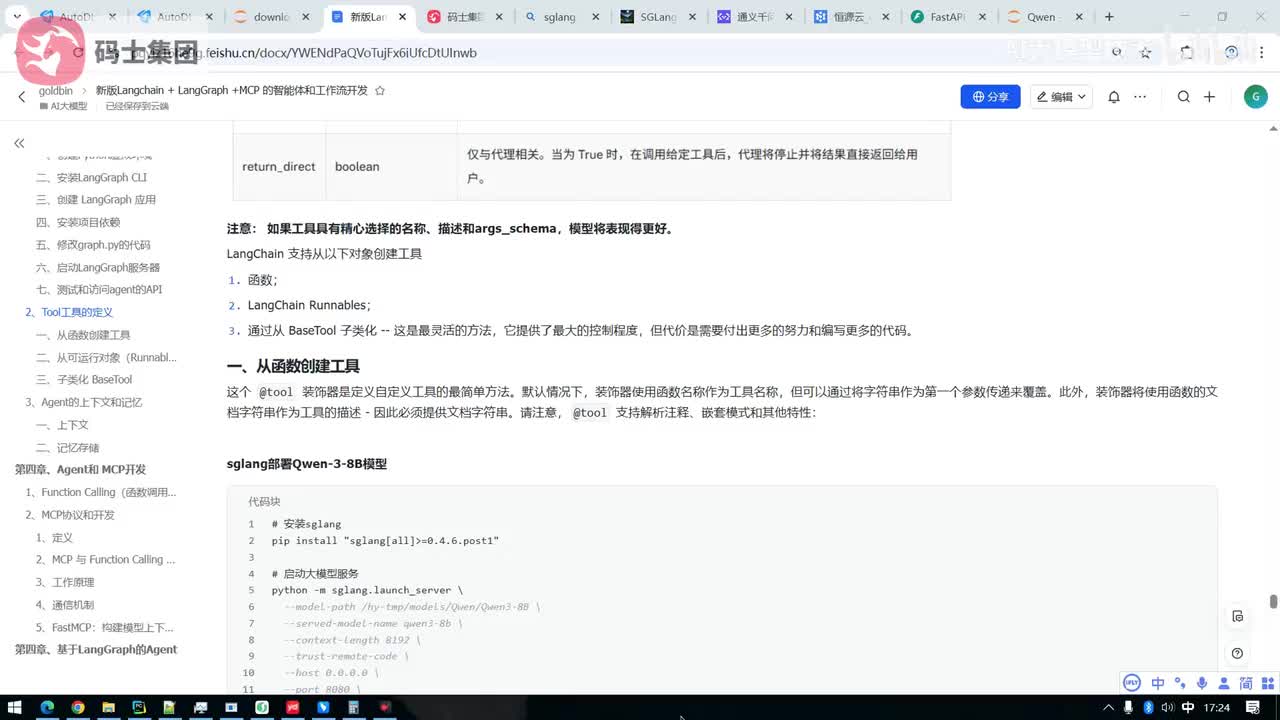
Task: Click the pip install sglang code line
Action: point(385,540)
